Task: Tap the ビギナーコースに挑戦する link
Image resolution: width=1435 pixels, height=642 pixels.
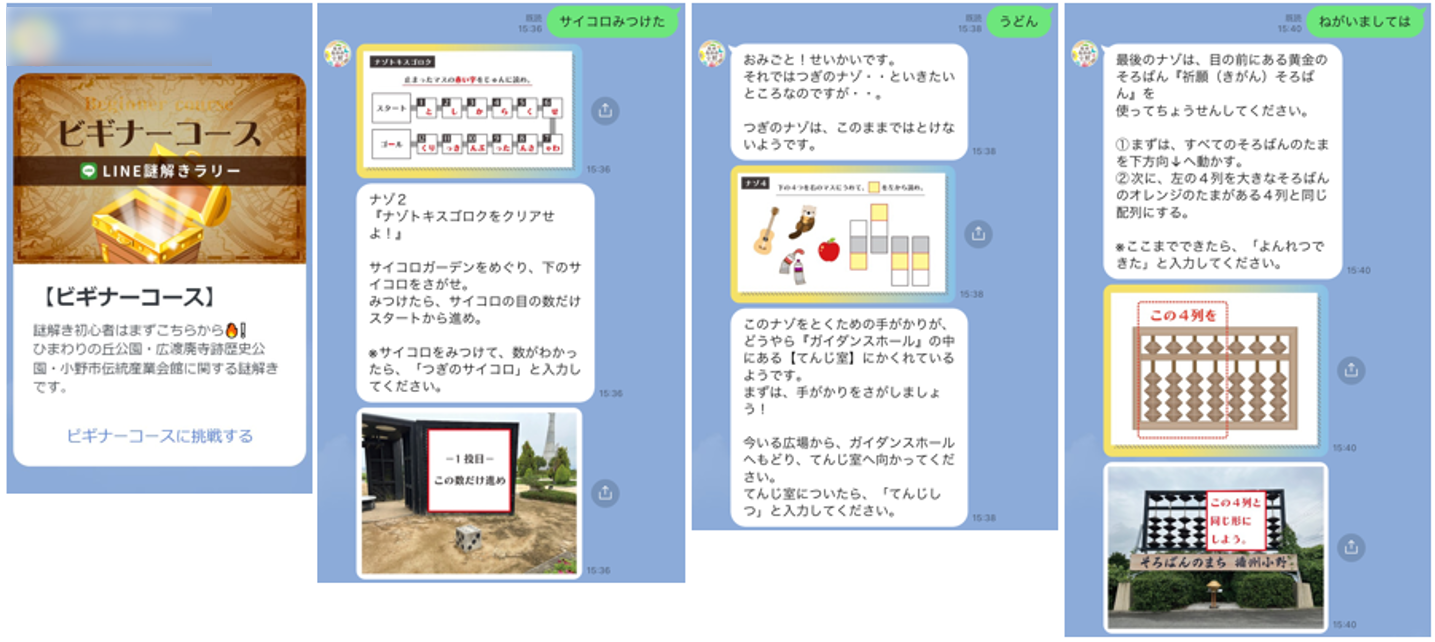Action: tap(160, 436)
